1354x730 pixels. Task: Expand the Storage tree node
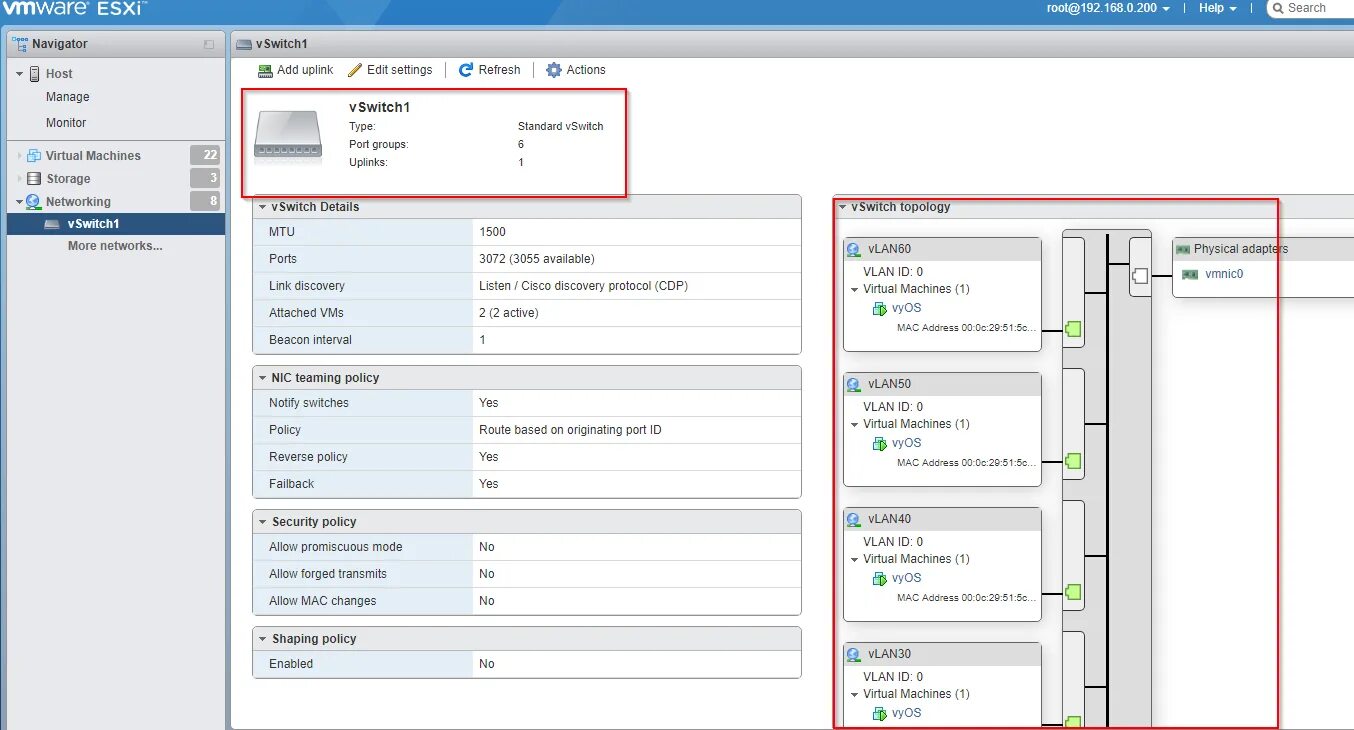(20, 179)
